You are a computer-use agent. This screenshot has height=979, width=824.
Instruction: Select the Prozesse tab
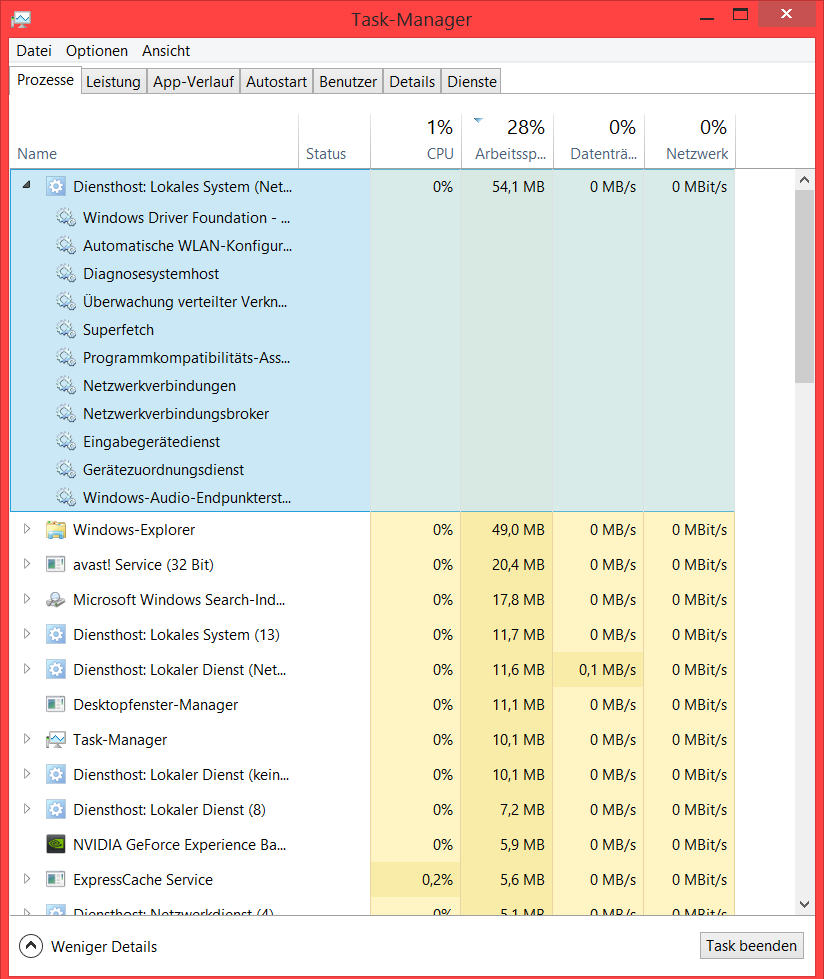[x=45, y=81]
